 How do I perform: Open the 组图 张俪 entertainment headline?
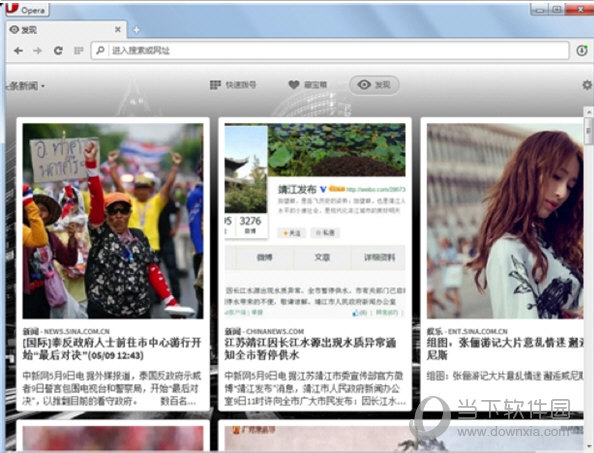pos(505,349)
